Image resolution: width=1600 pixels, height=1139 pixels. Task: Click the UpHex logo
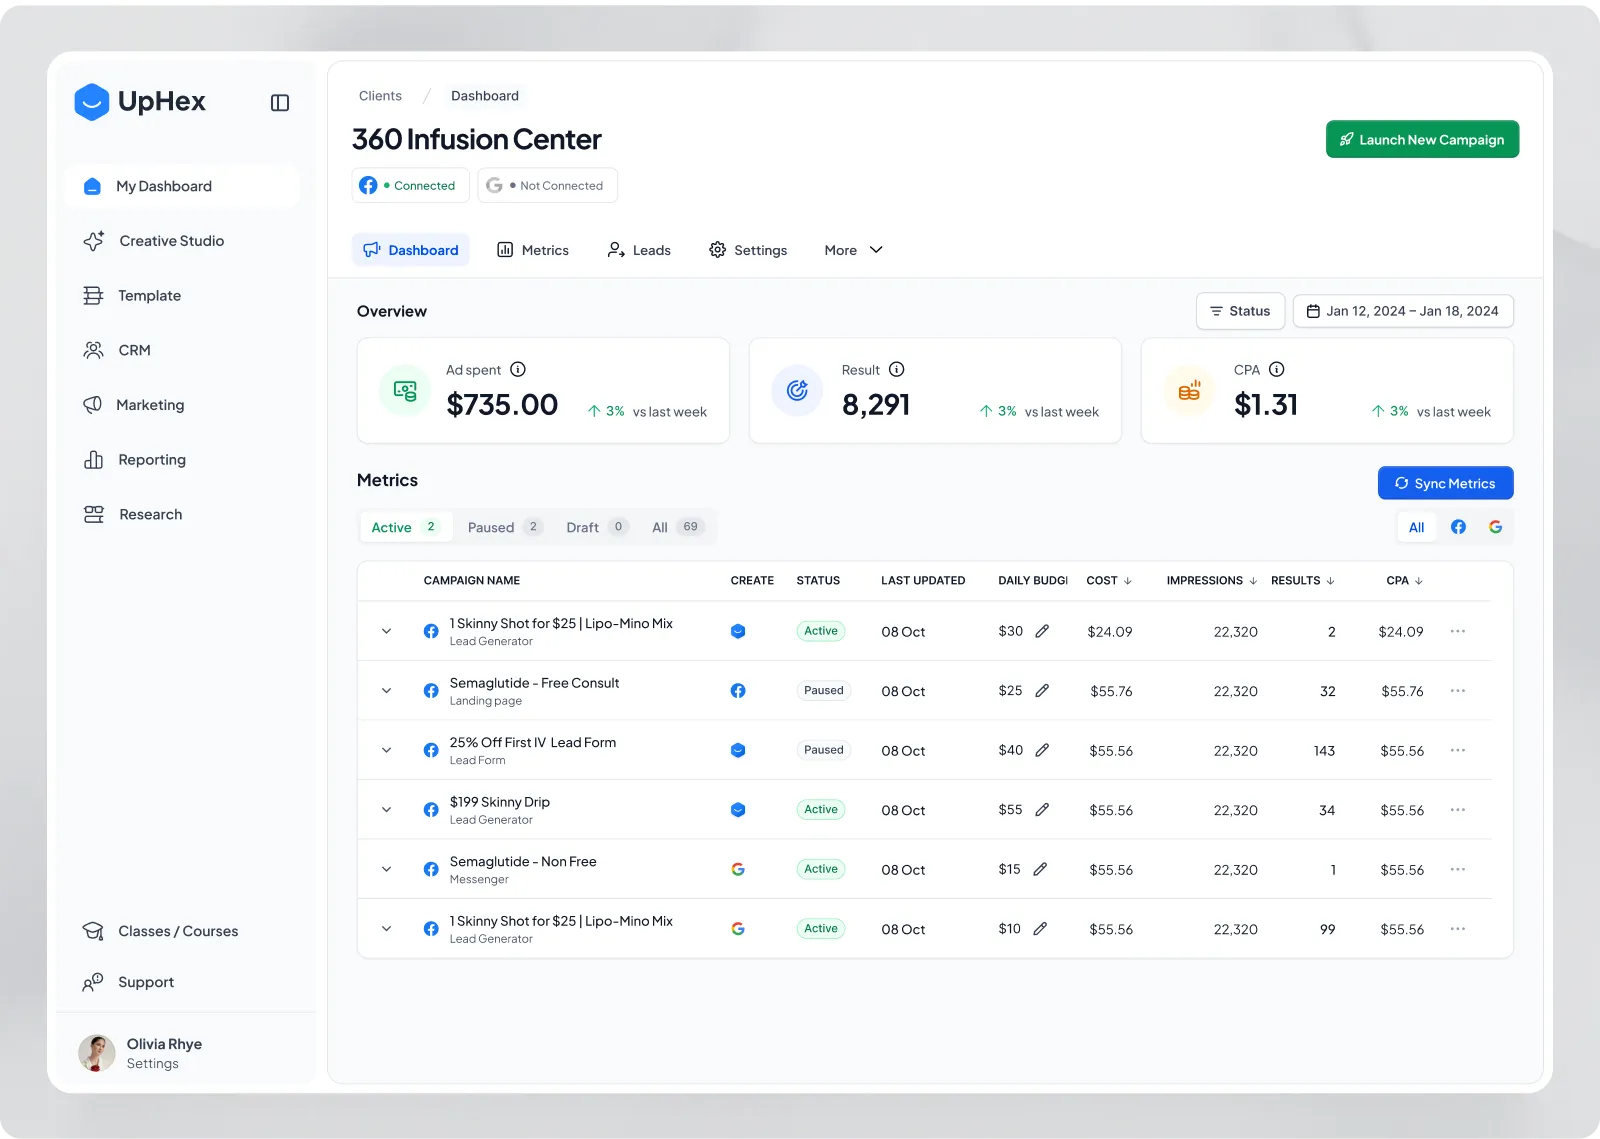tap(140, 102)
